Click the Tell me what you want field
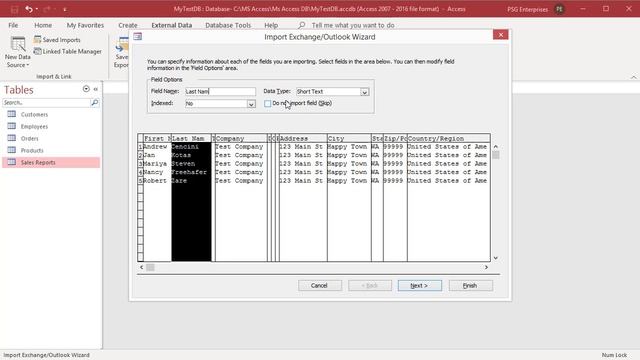640x360 pixels. click(353, 25)
